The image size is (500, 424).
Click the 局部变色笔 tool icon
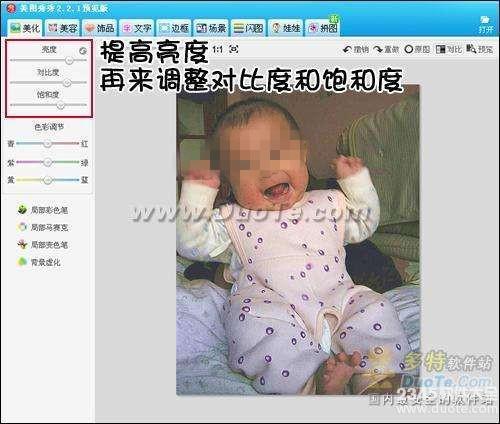tap(22, 244)
